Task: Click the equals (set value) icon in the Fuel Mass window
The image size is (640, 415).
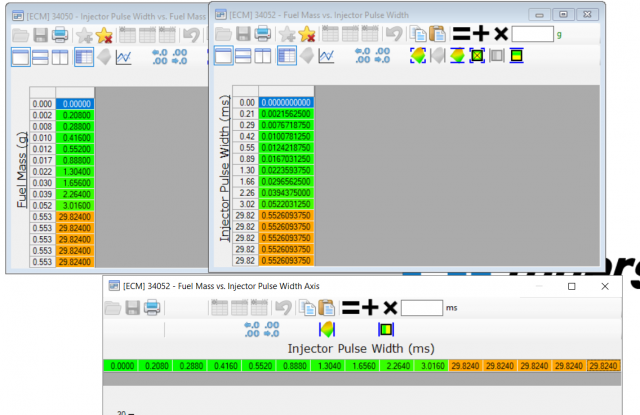Action: 461,34
